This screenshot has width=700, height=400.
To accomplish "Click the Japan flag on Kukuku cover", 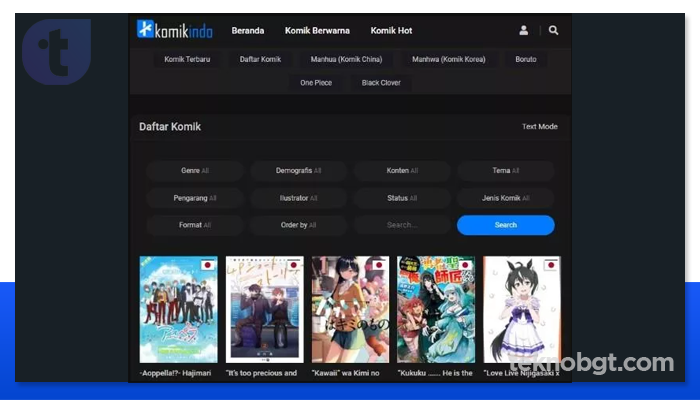I will point(465,265).
